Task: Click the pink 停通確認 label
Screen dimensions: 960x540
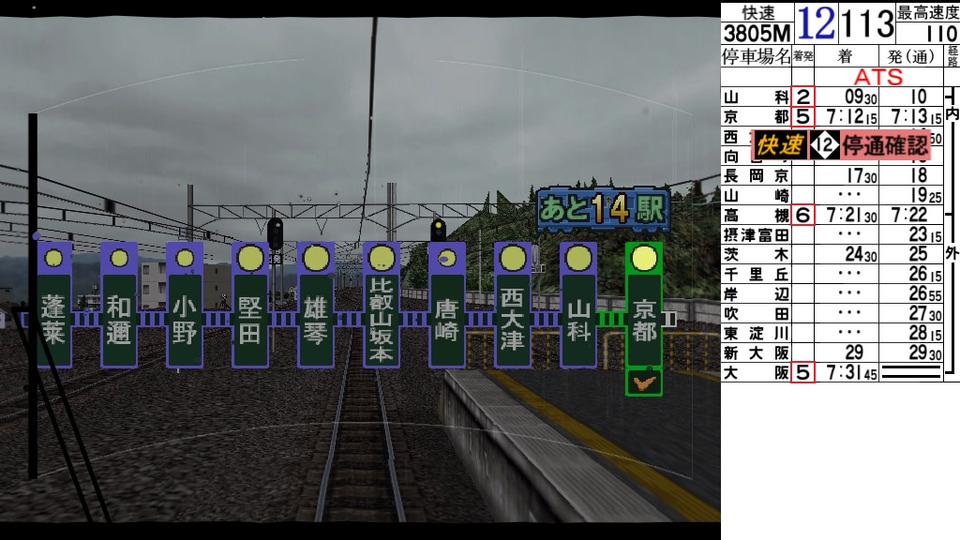Action: click(885, 146)
